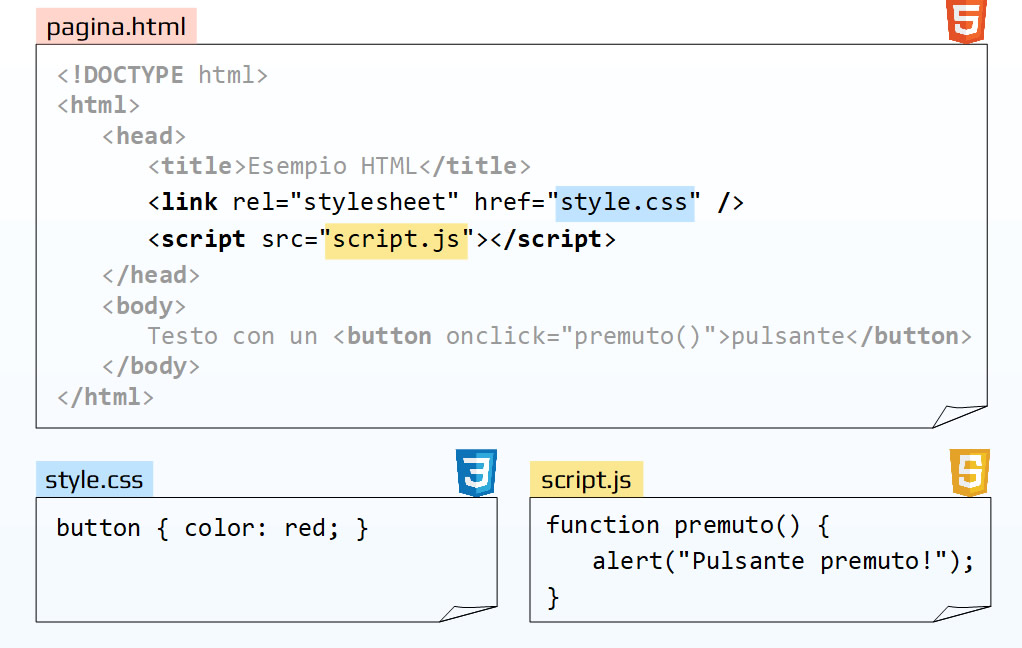The image size is (1022, 648).
Task: Click the orange HTML5 logo icon
Action: coord(966,22)
